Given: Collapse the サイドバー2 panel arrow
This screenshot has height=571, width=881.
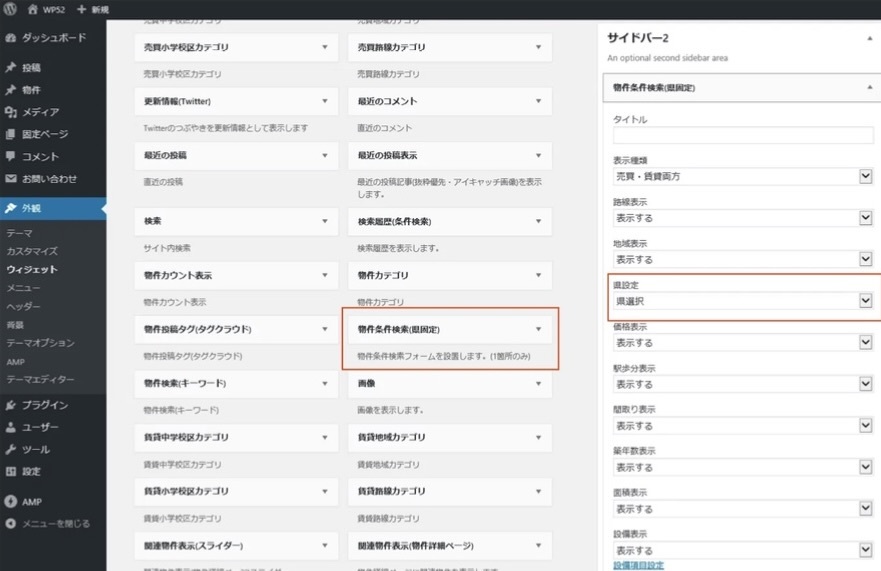Looking at the screenshot, I should coord(869,38).
